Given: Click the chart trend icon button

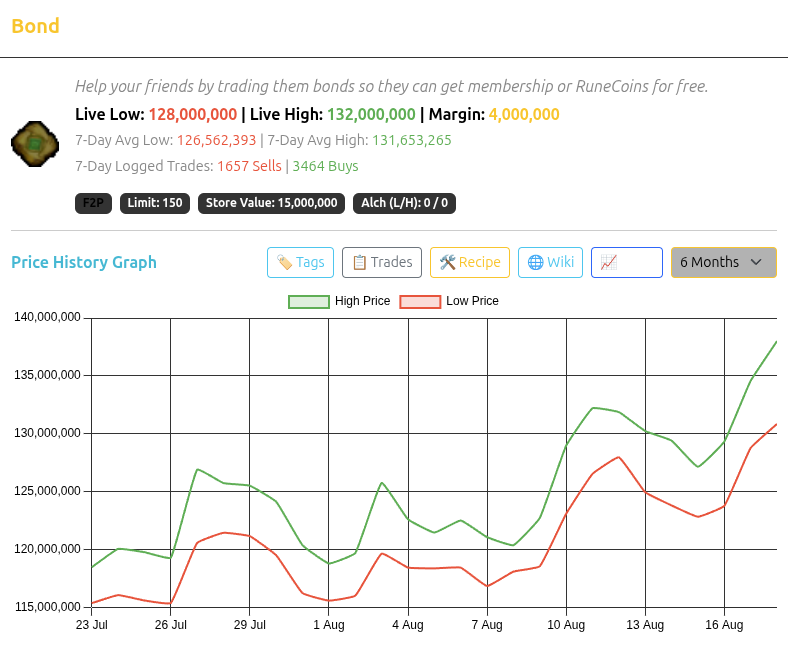Looking at the screenshot, I should [x=627, y=262].
